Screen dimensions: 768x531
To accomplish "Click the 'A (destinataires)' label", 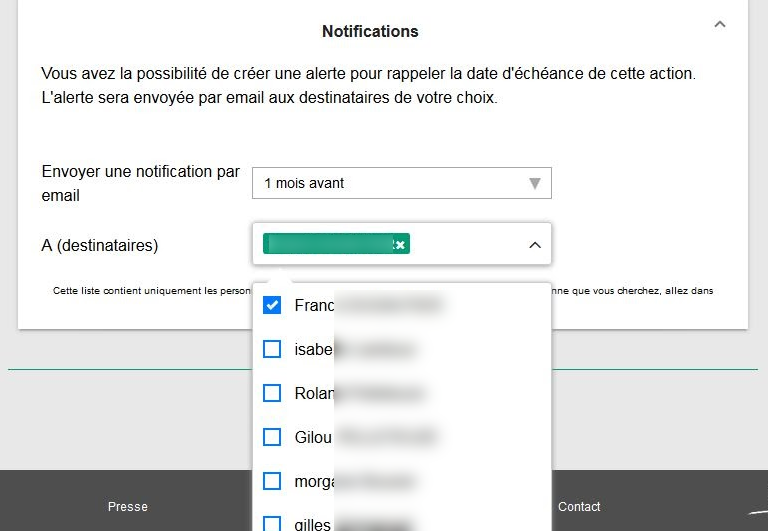I will pos(100,245).
